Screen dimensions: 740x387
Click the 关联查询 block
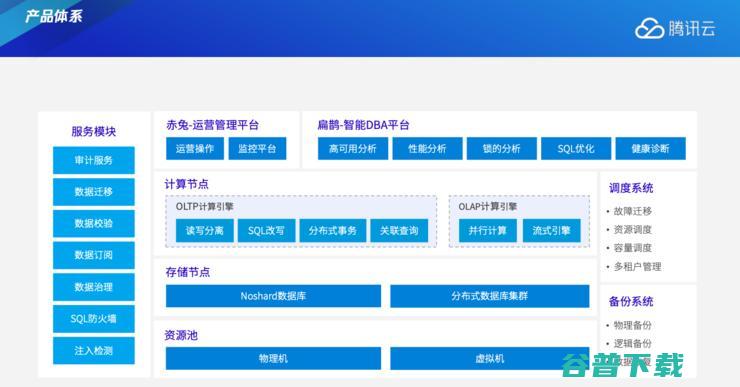[x=399, y=230]
